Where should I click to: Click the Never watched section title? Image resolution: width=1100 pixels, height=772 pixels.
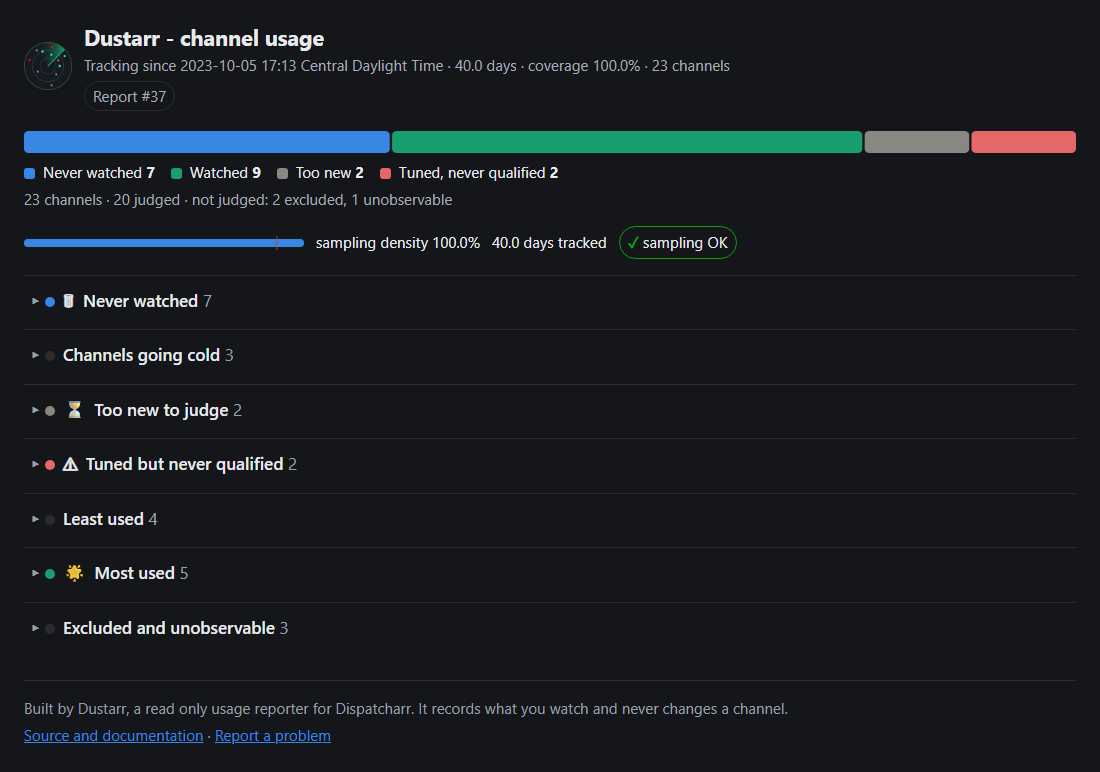click(x=140, y=301)
